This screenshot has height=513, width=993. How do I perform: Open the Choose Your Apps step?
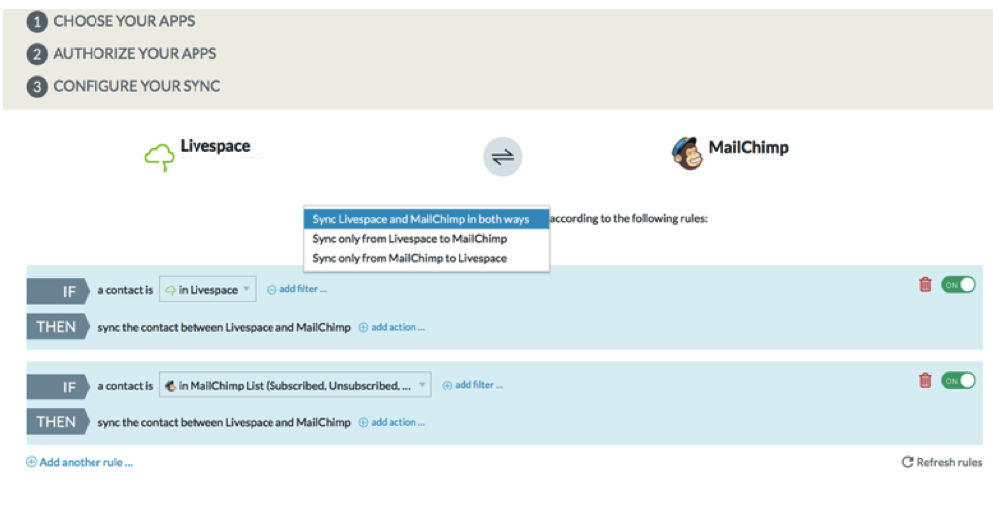click(x=124, y=22)
